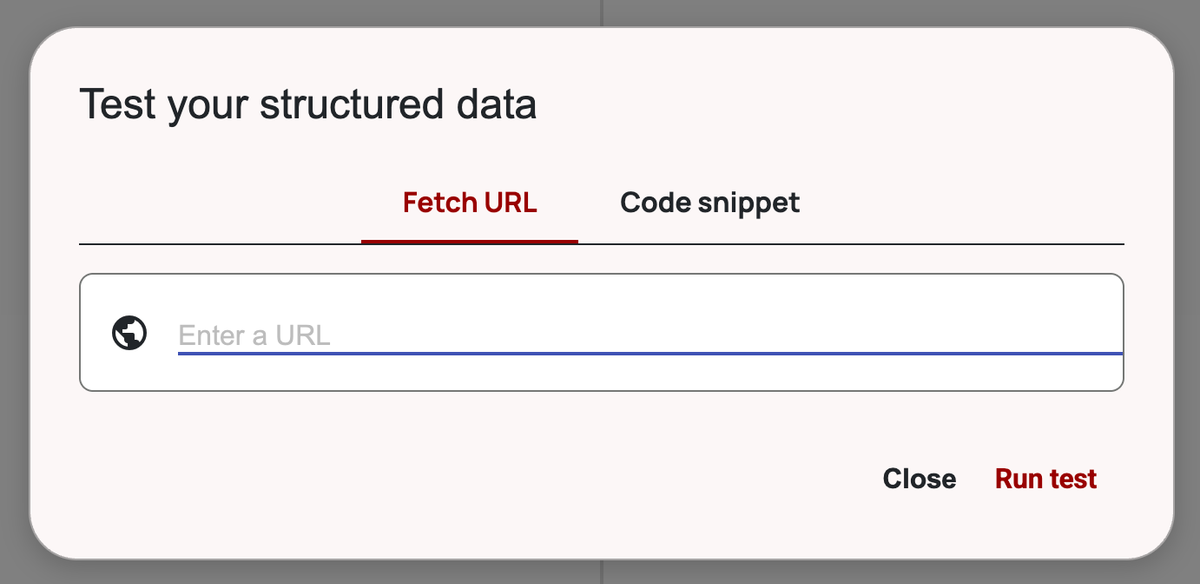Click the Test your structured data heading
Image resolution: width=1200 pixels, height=584 pixels.
tap(309, 104)
